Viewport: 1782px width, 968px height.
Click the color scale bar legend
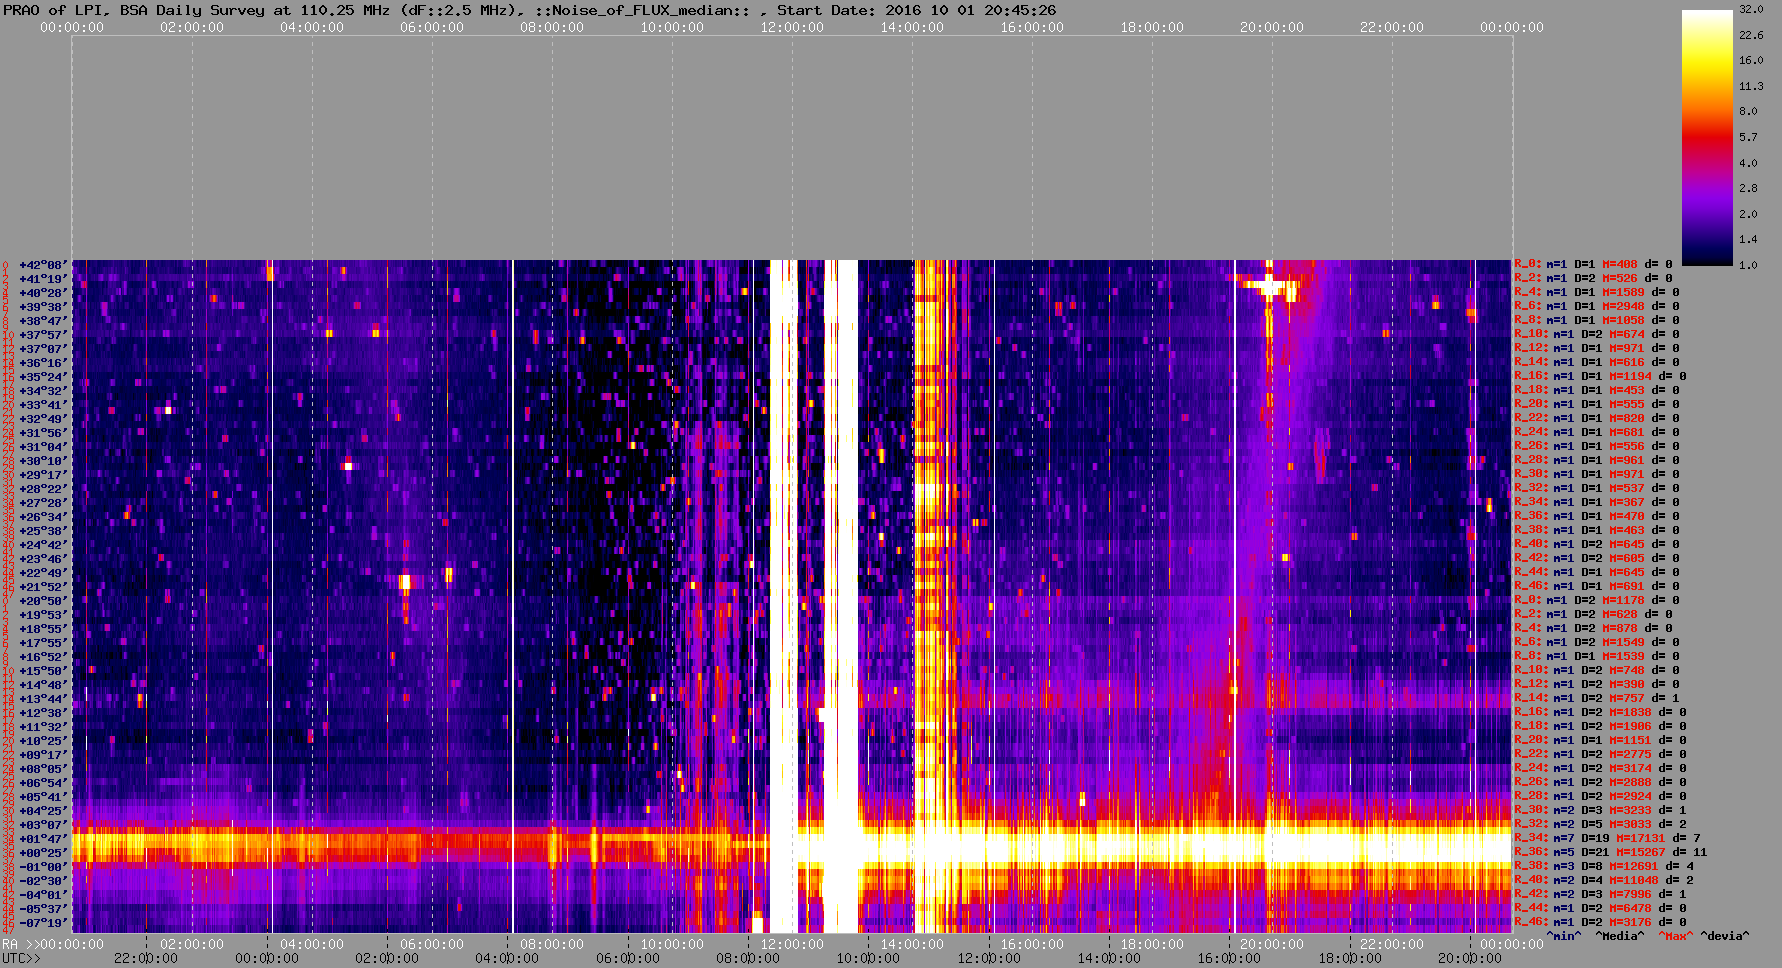coord(1706,137)
